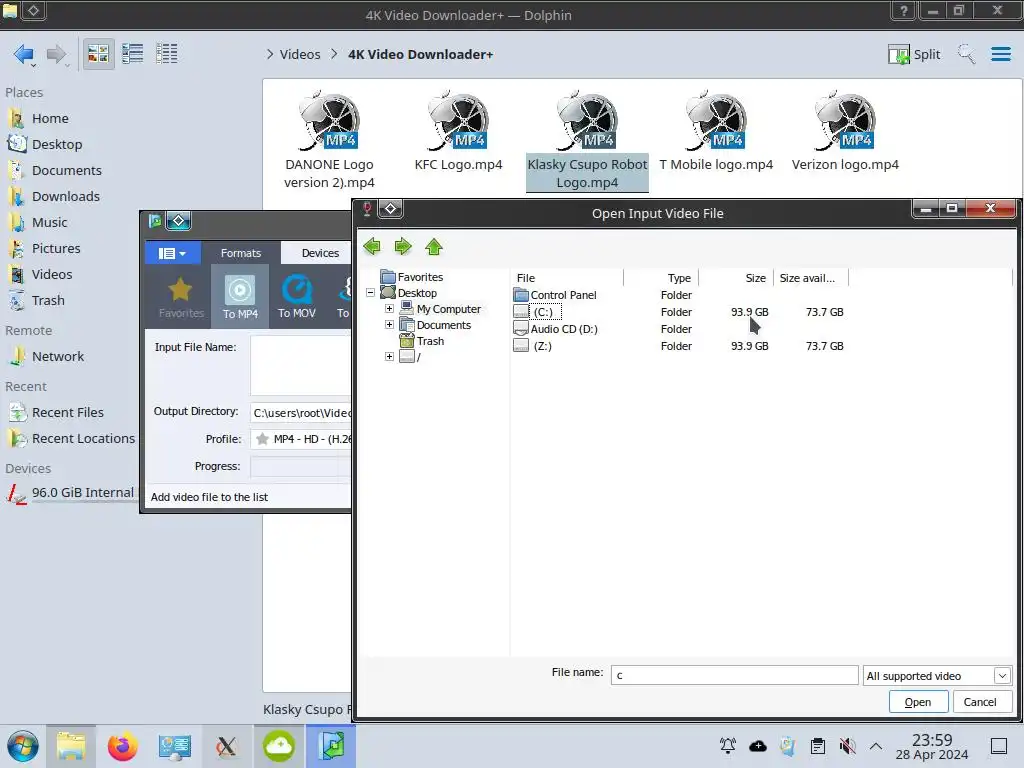Switch Dolphin to compact view mode

pyautogui.click(x=133, y=54)
